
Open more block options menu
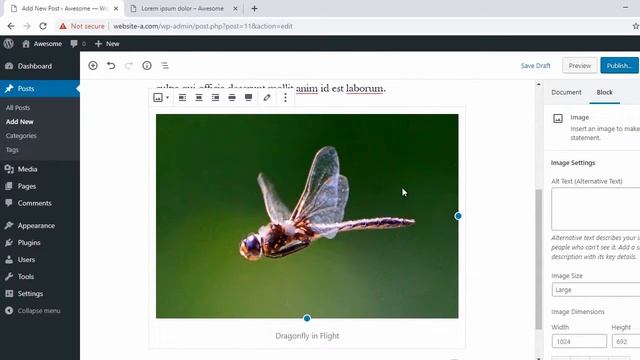point(285,98)
